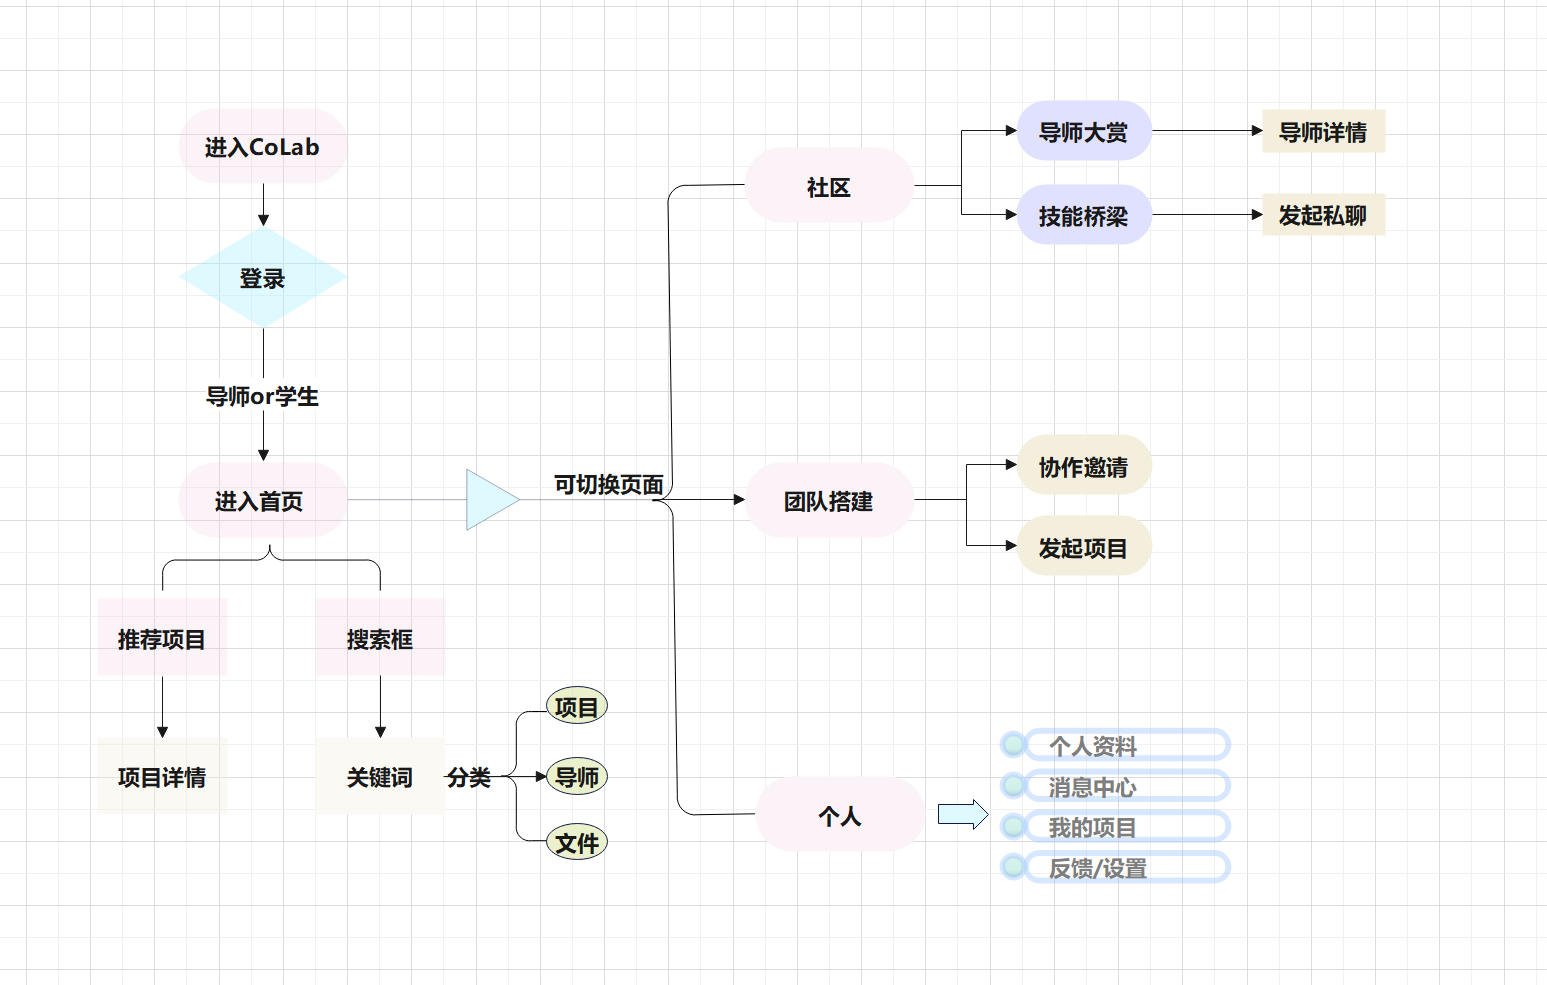Click the 社区 rounded node

coord(829,185)
